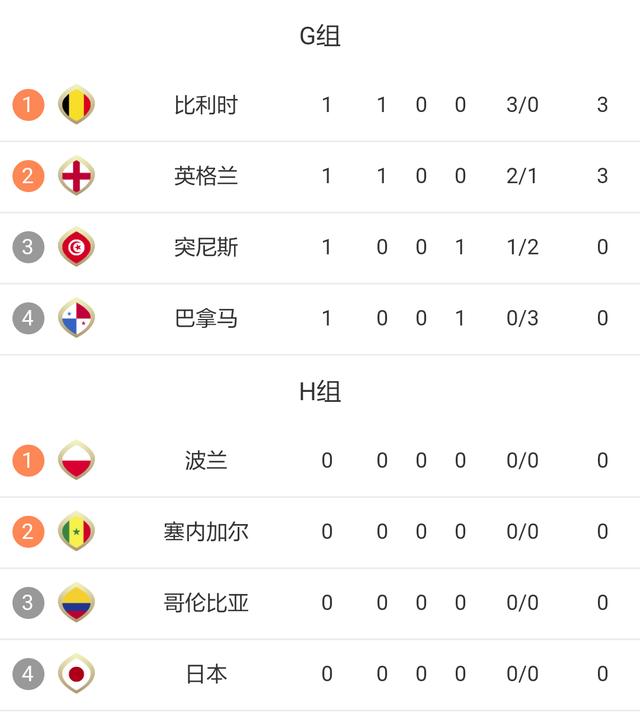
Task: Tap team name 巴拿马
Action: coord(206,318)
